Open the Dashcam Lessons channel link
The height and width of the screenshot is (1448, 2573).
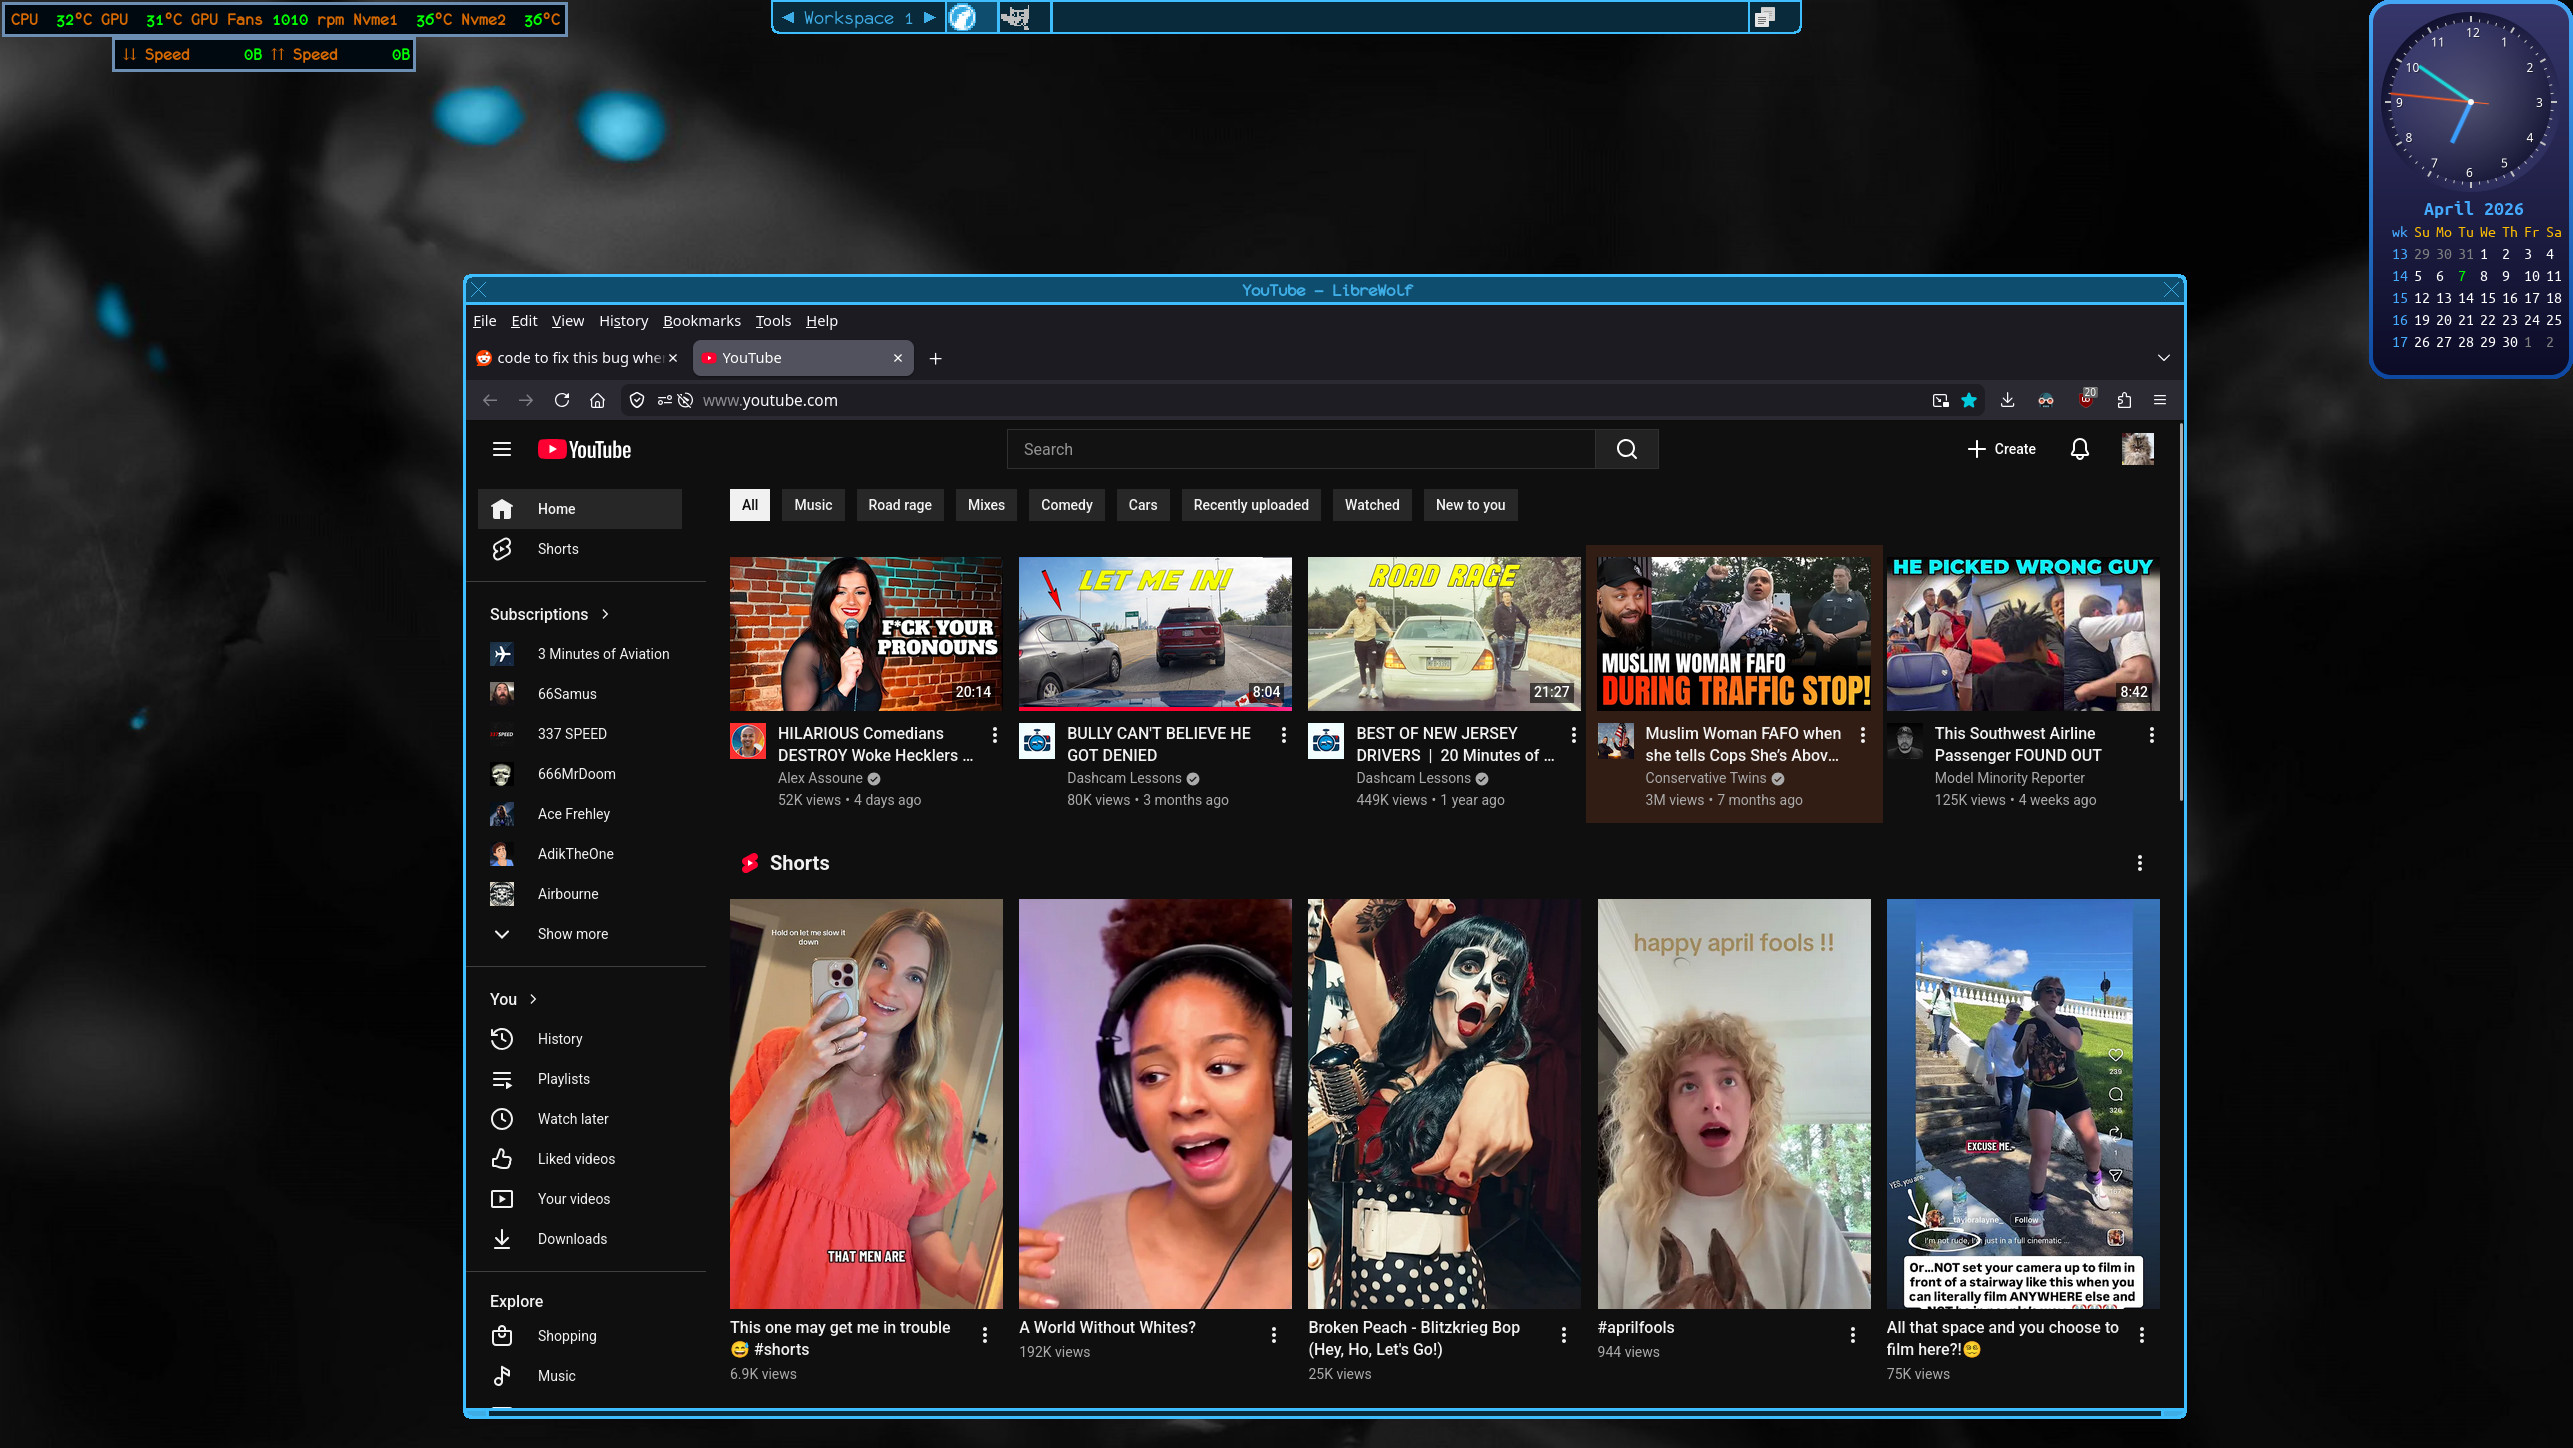pyautogui.click(x=1123, y=778)
